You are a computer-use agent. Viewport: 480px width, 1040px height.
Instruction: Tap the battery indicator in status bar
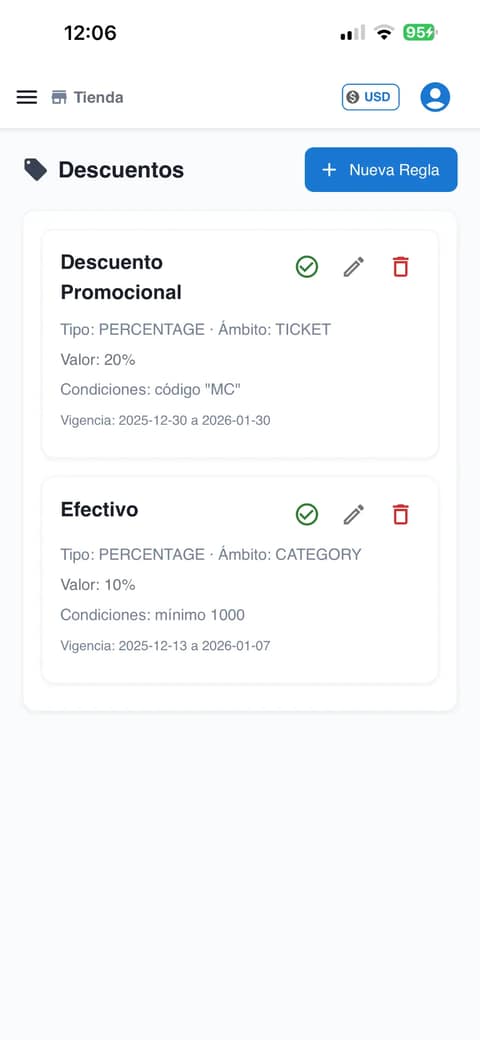tap(420, 32)
